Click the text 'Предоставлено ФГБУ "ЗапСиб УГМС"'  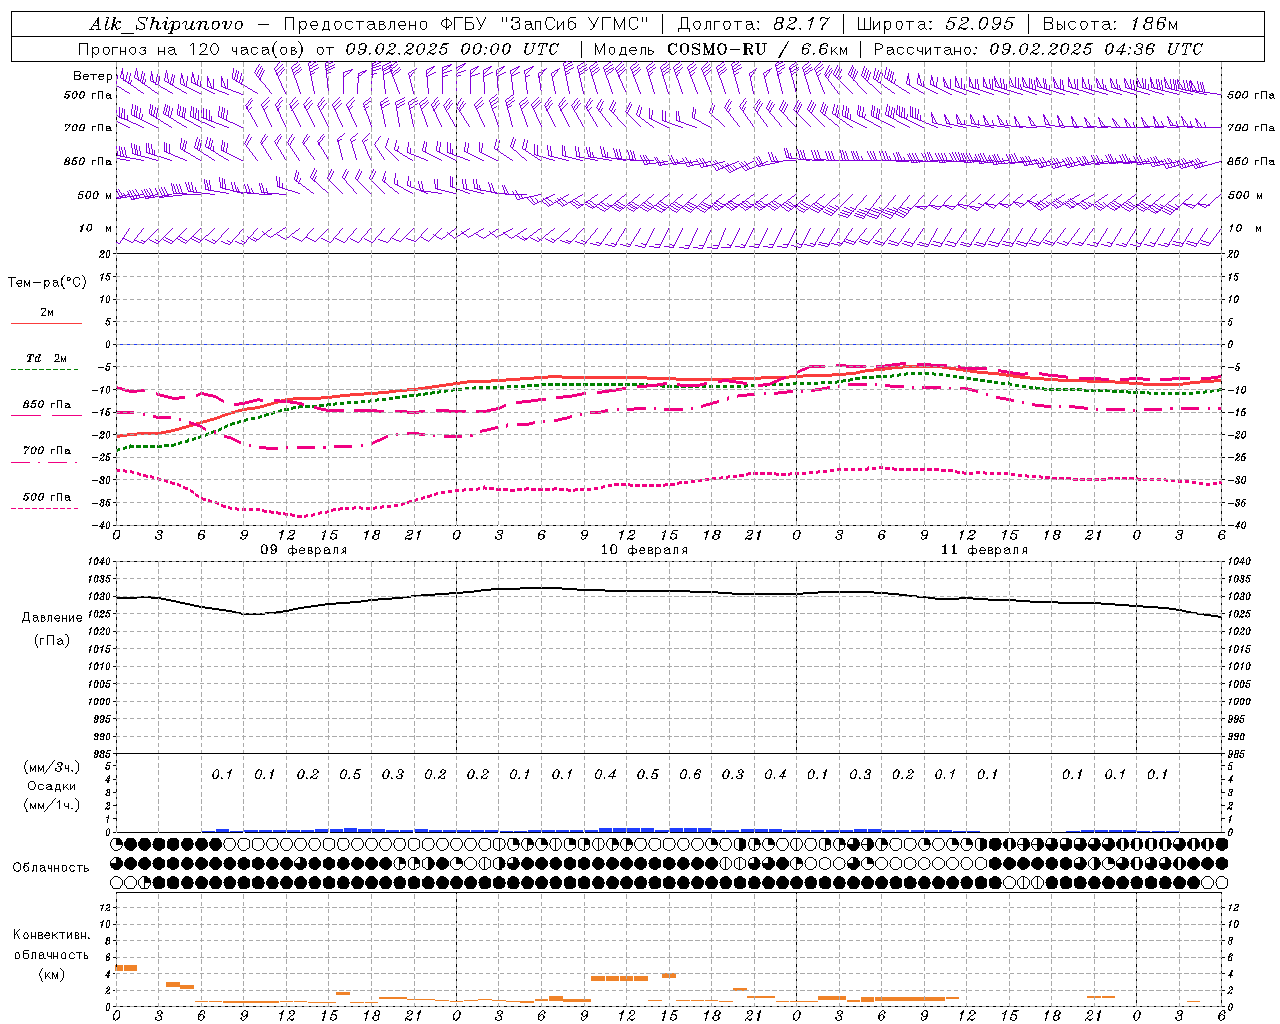467,24
